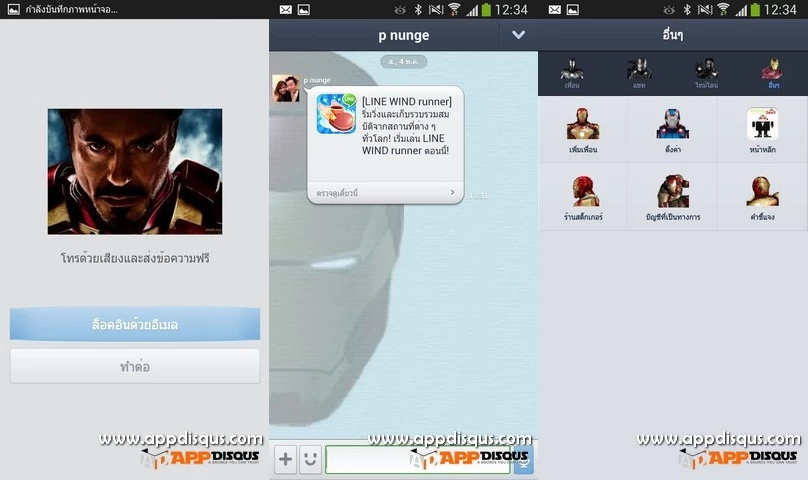Tap the picture notification icon above chat screen
The image size is (808, 480).
click(x=304, y=9)
